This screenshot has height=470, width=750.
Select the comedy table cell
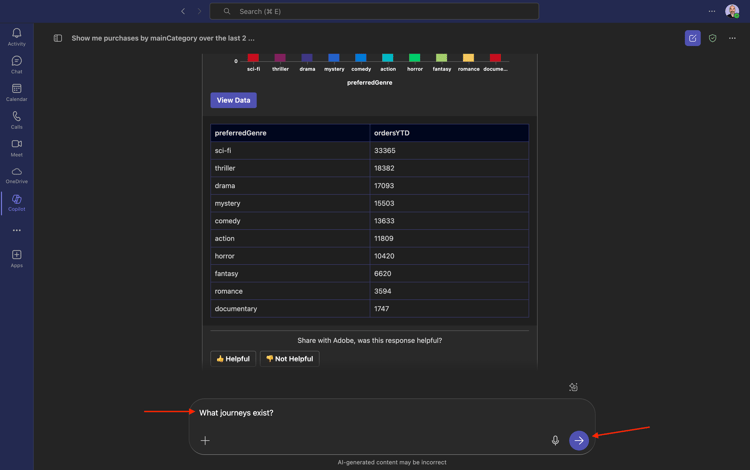point(290,221)
